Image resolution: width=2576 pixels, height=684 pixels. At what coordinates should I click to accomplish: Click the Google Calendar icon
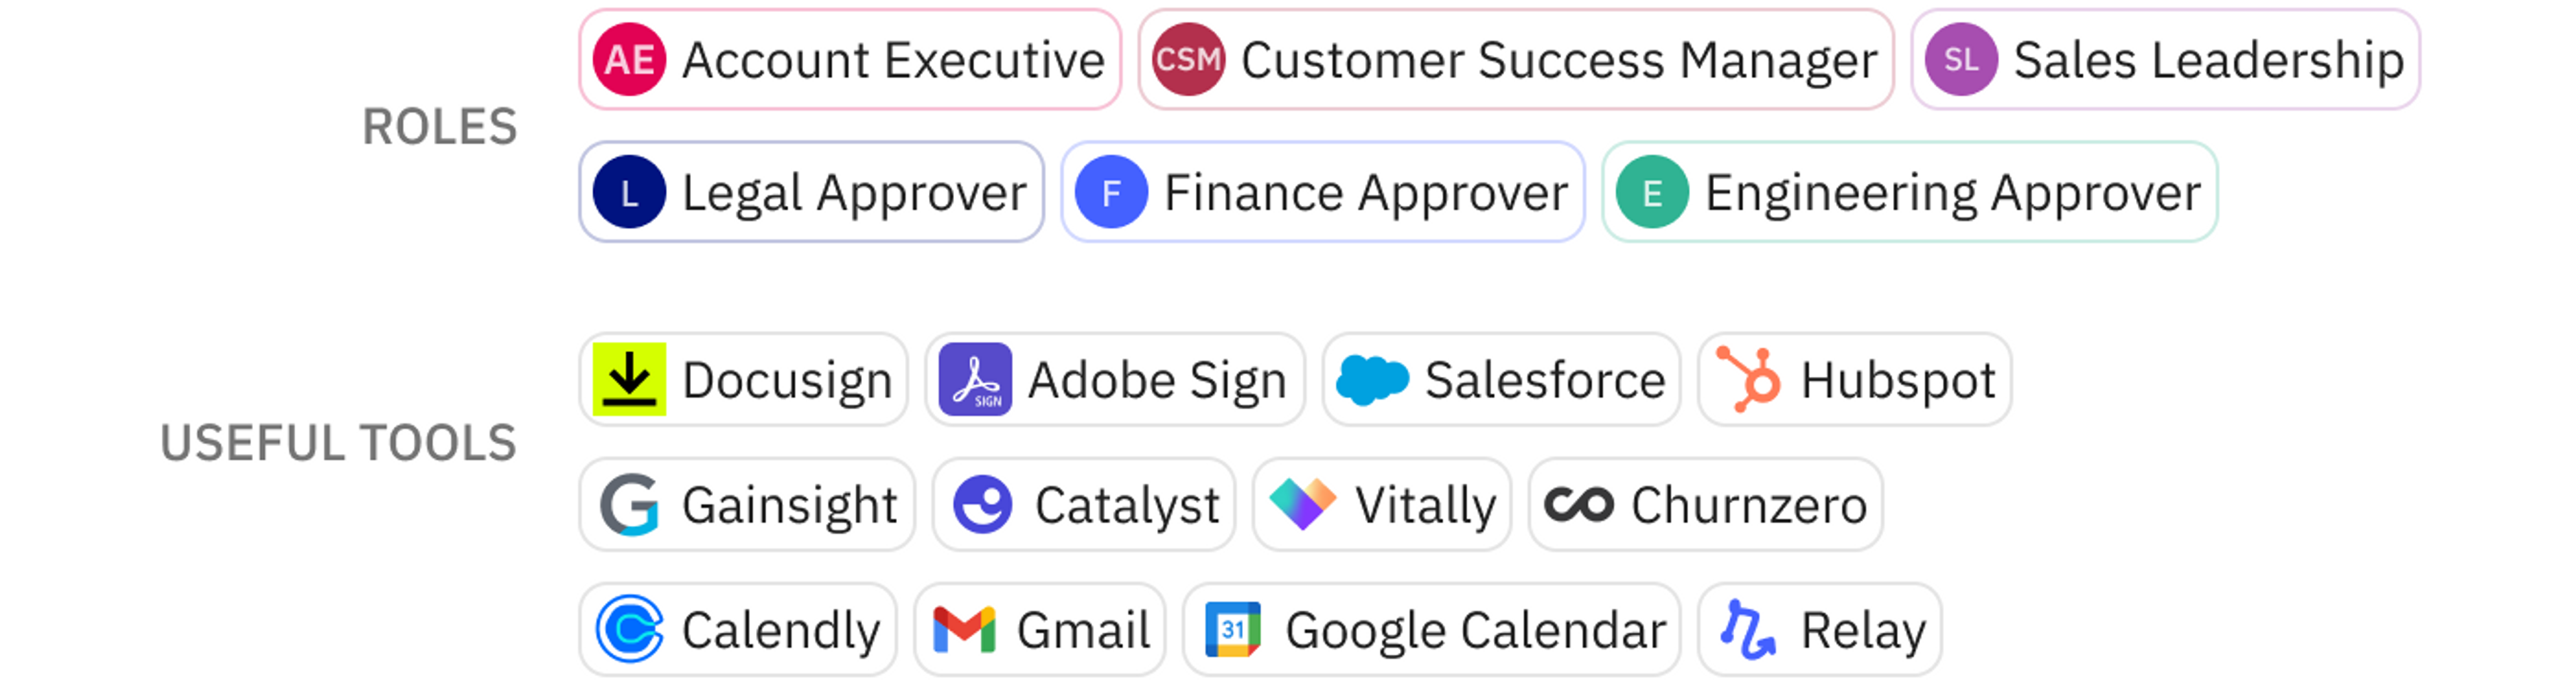point(1233,629)
